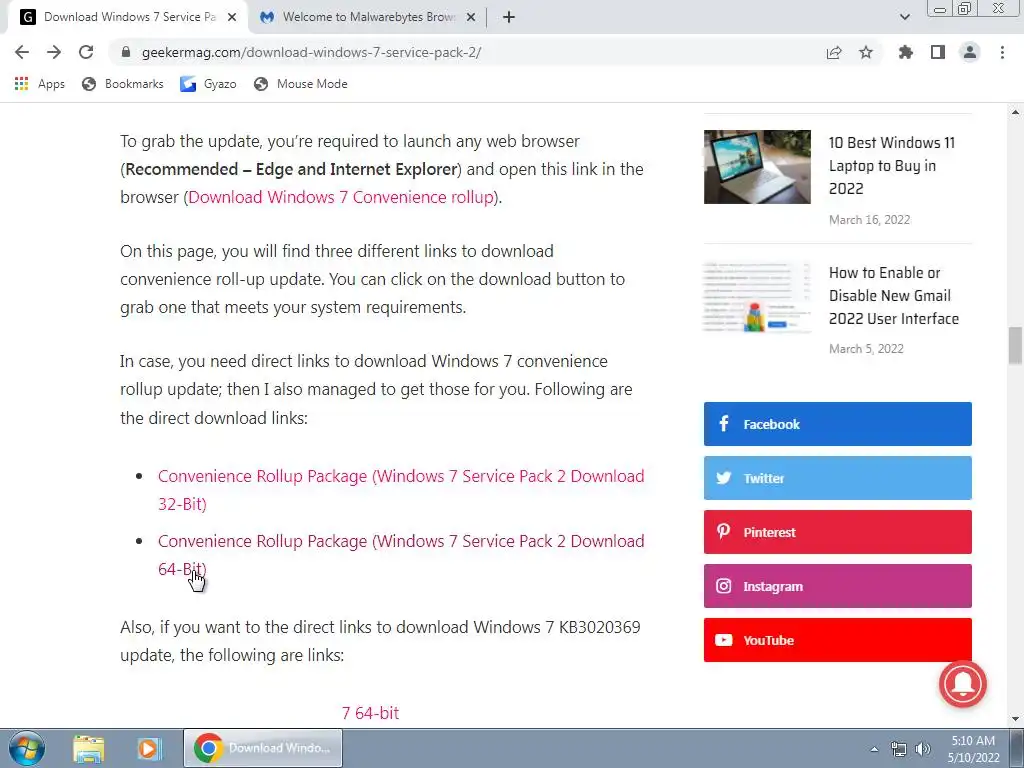Follow on Instagram button
This screenshot has width=1024, height=768.
coord(837,586)
